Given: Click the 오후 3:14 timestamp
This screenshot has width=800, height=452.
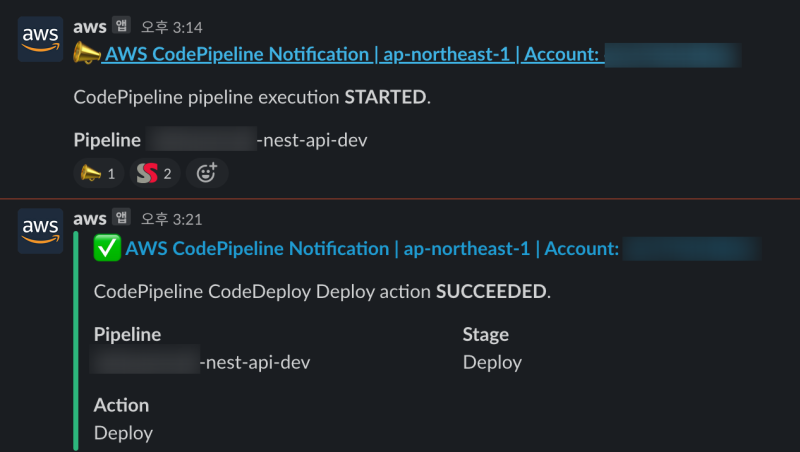Looking at the screenshot, I should 168,26.
